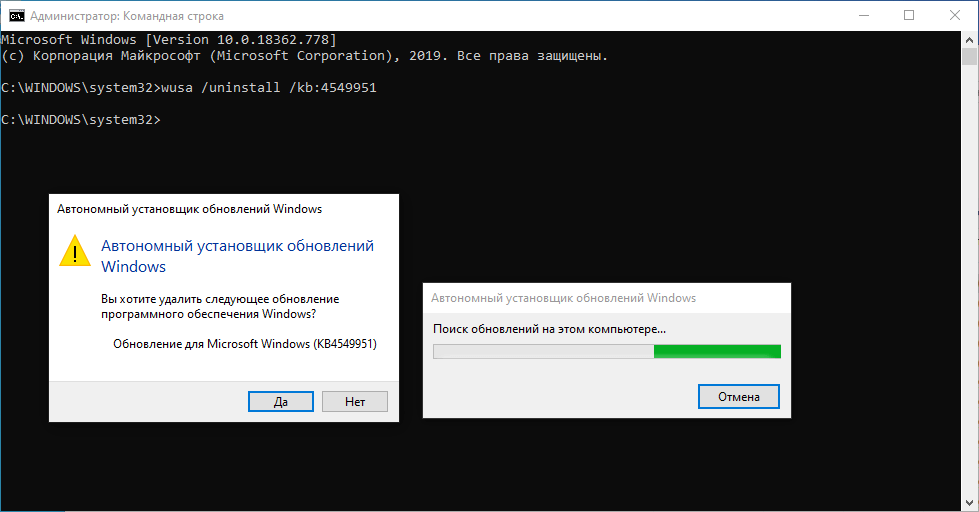This screenshot has height=512, width=979.
Task: Click the empty 'C:\WINDOWS\system32>' prompt line
Action: pyautogui.click(x=81, y=119)
